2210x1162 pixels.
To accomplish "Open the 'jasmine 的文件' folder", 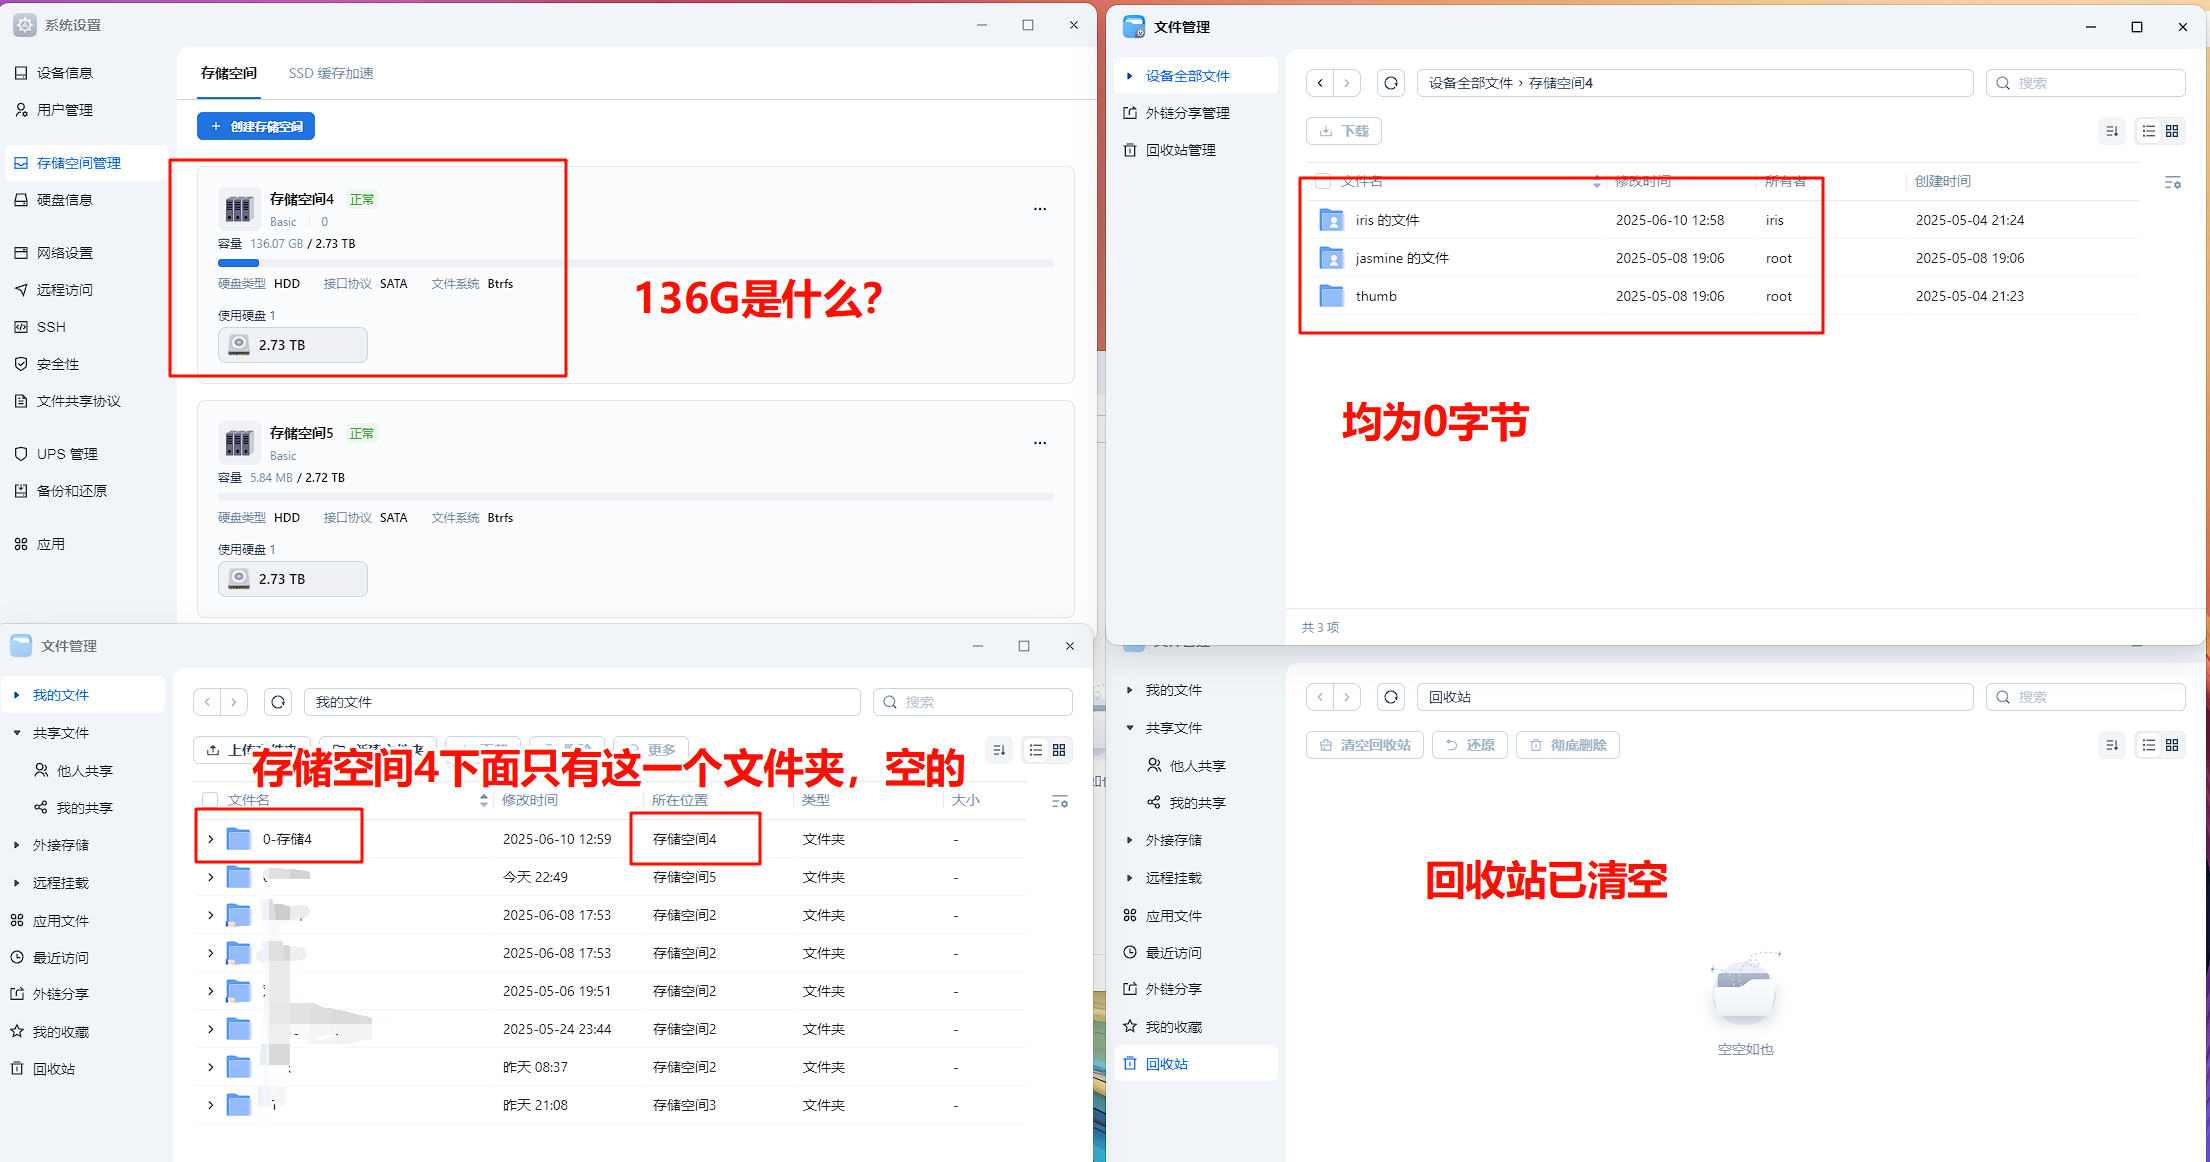I will click(1402, 258).
